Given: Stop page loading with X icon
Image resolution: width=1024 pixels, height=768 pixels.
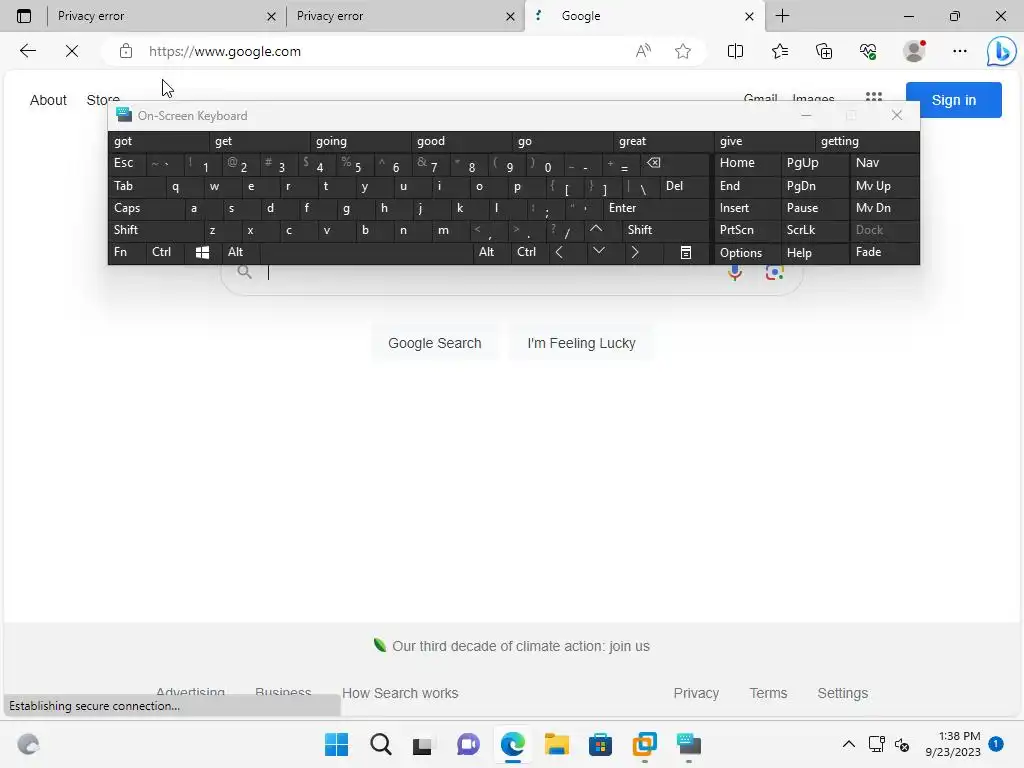Looking at the screenshot, I should 72,51.
